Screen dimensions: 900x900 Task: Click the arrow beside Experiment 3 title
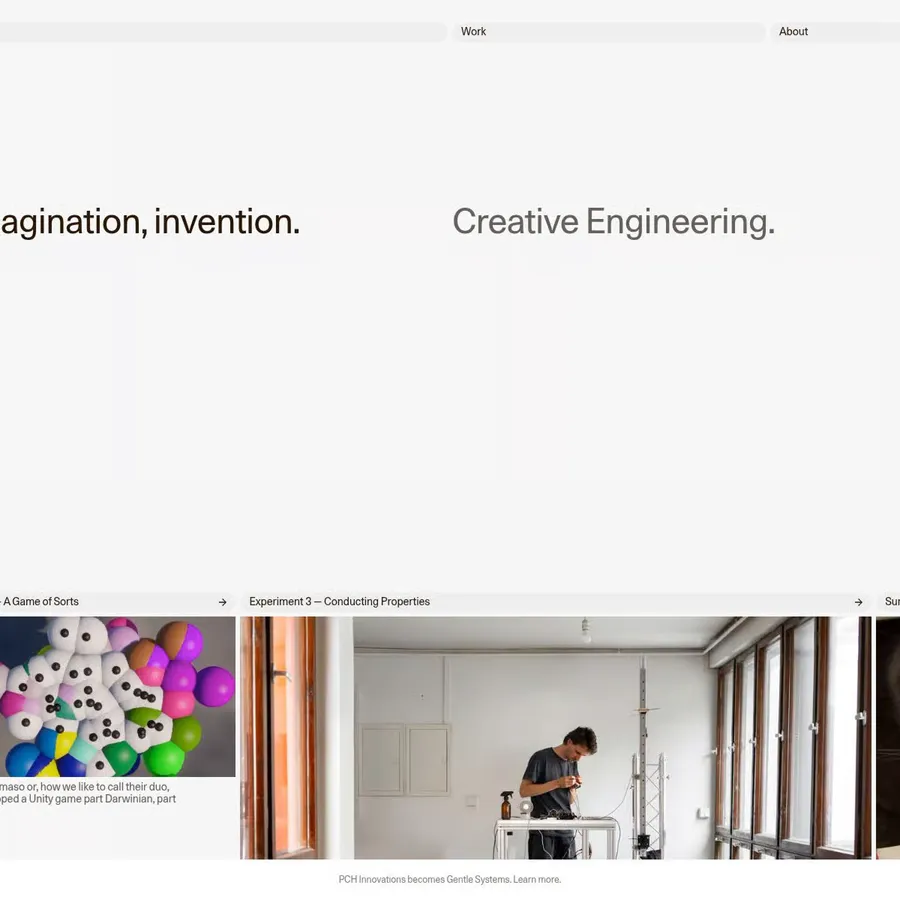click(858, 602)
